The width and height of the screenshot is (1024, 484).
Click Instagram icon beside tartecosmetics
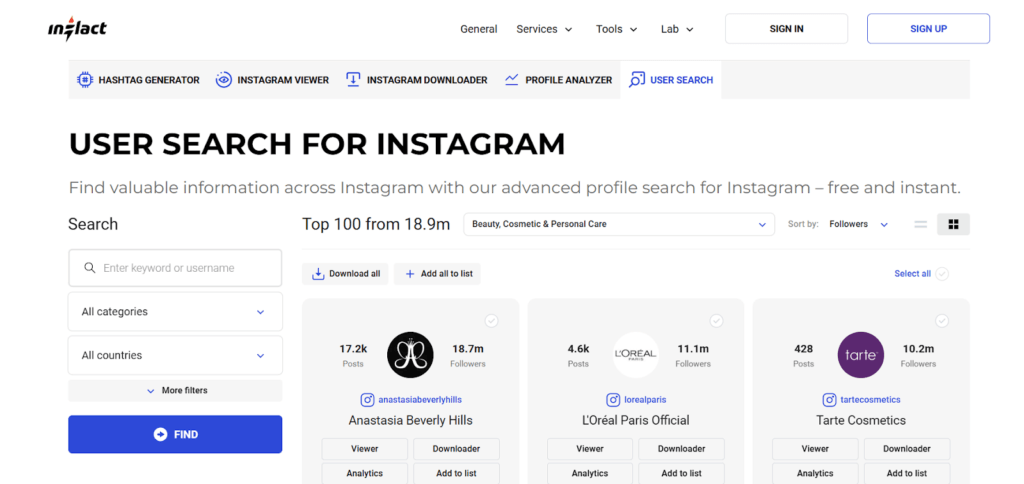click(829, 400)
